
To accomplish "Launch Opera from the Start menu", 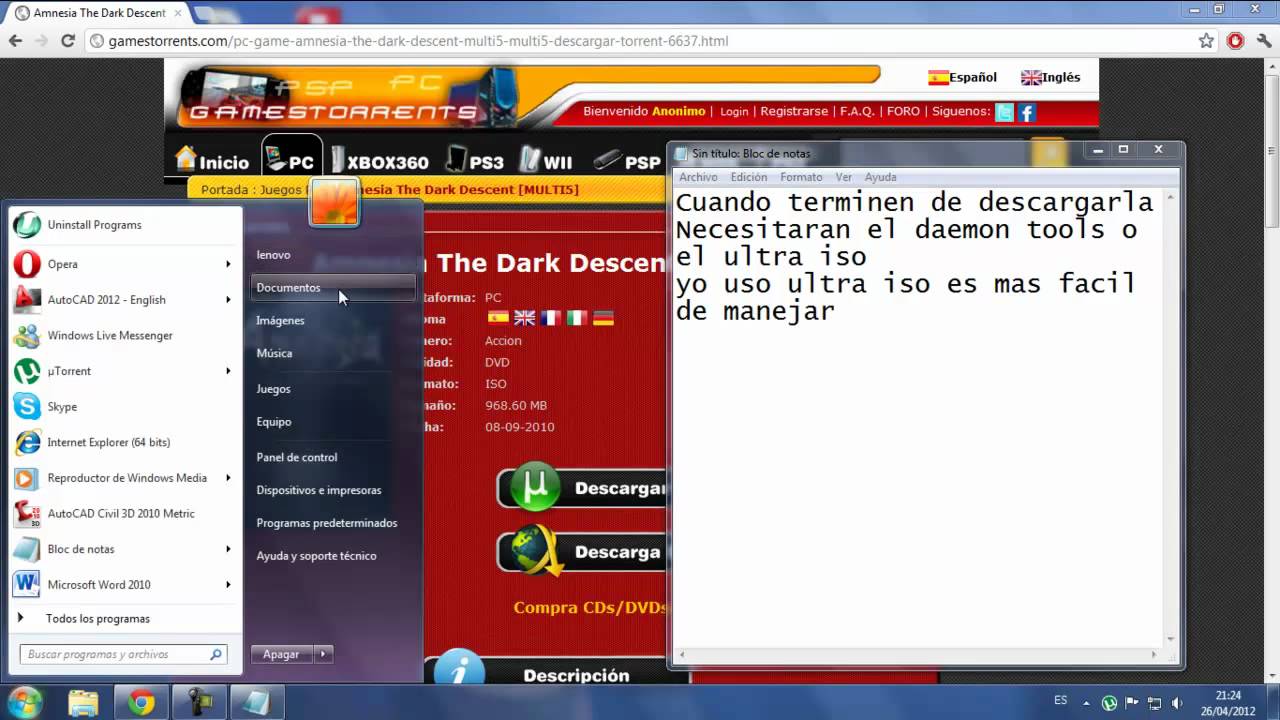I will coord(126,264).
